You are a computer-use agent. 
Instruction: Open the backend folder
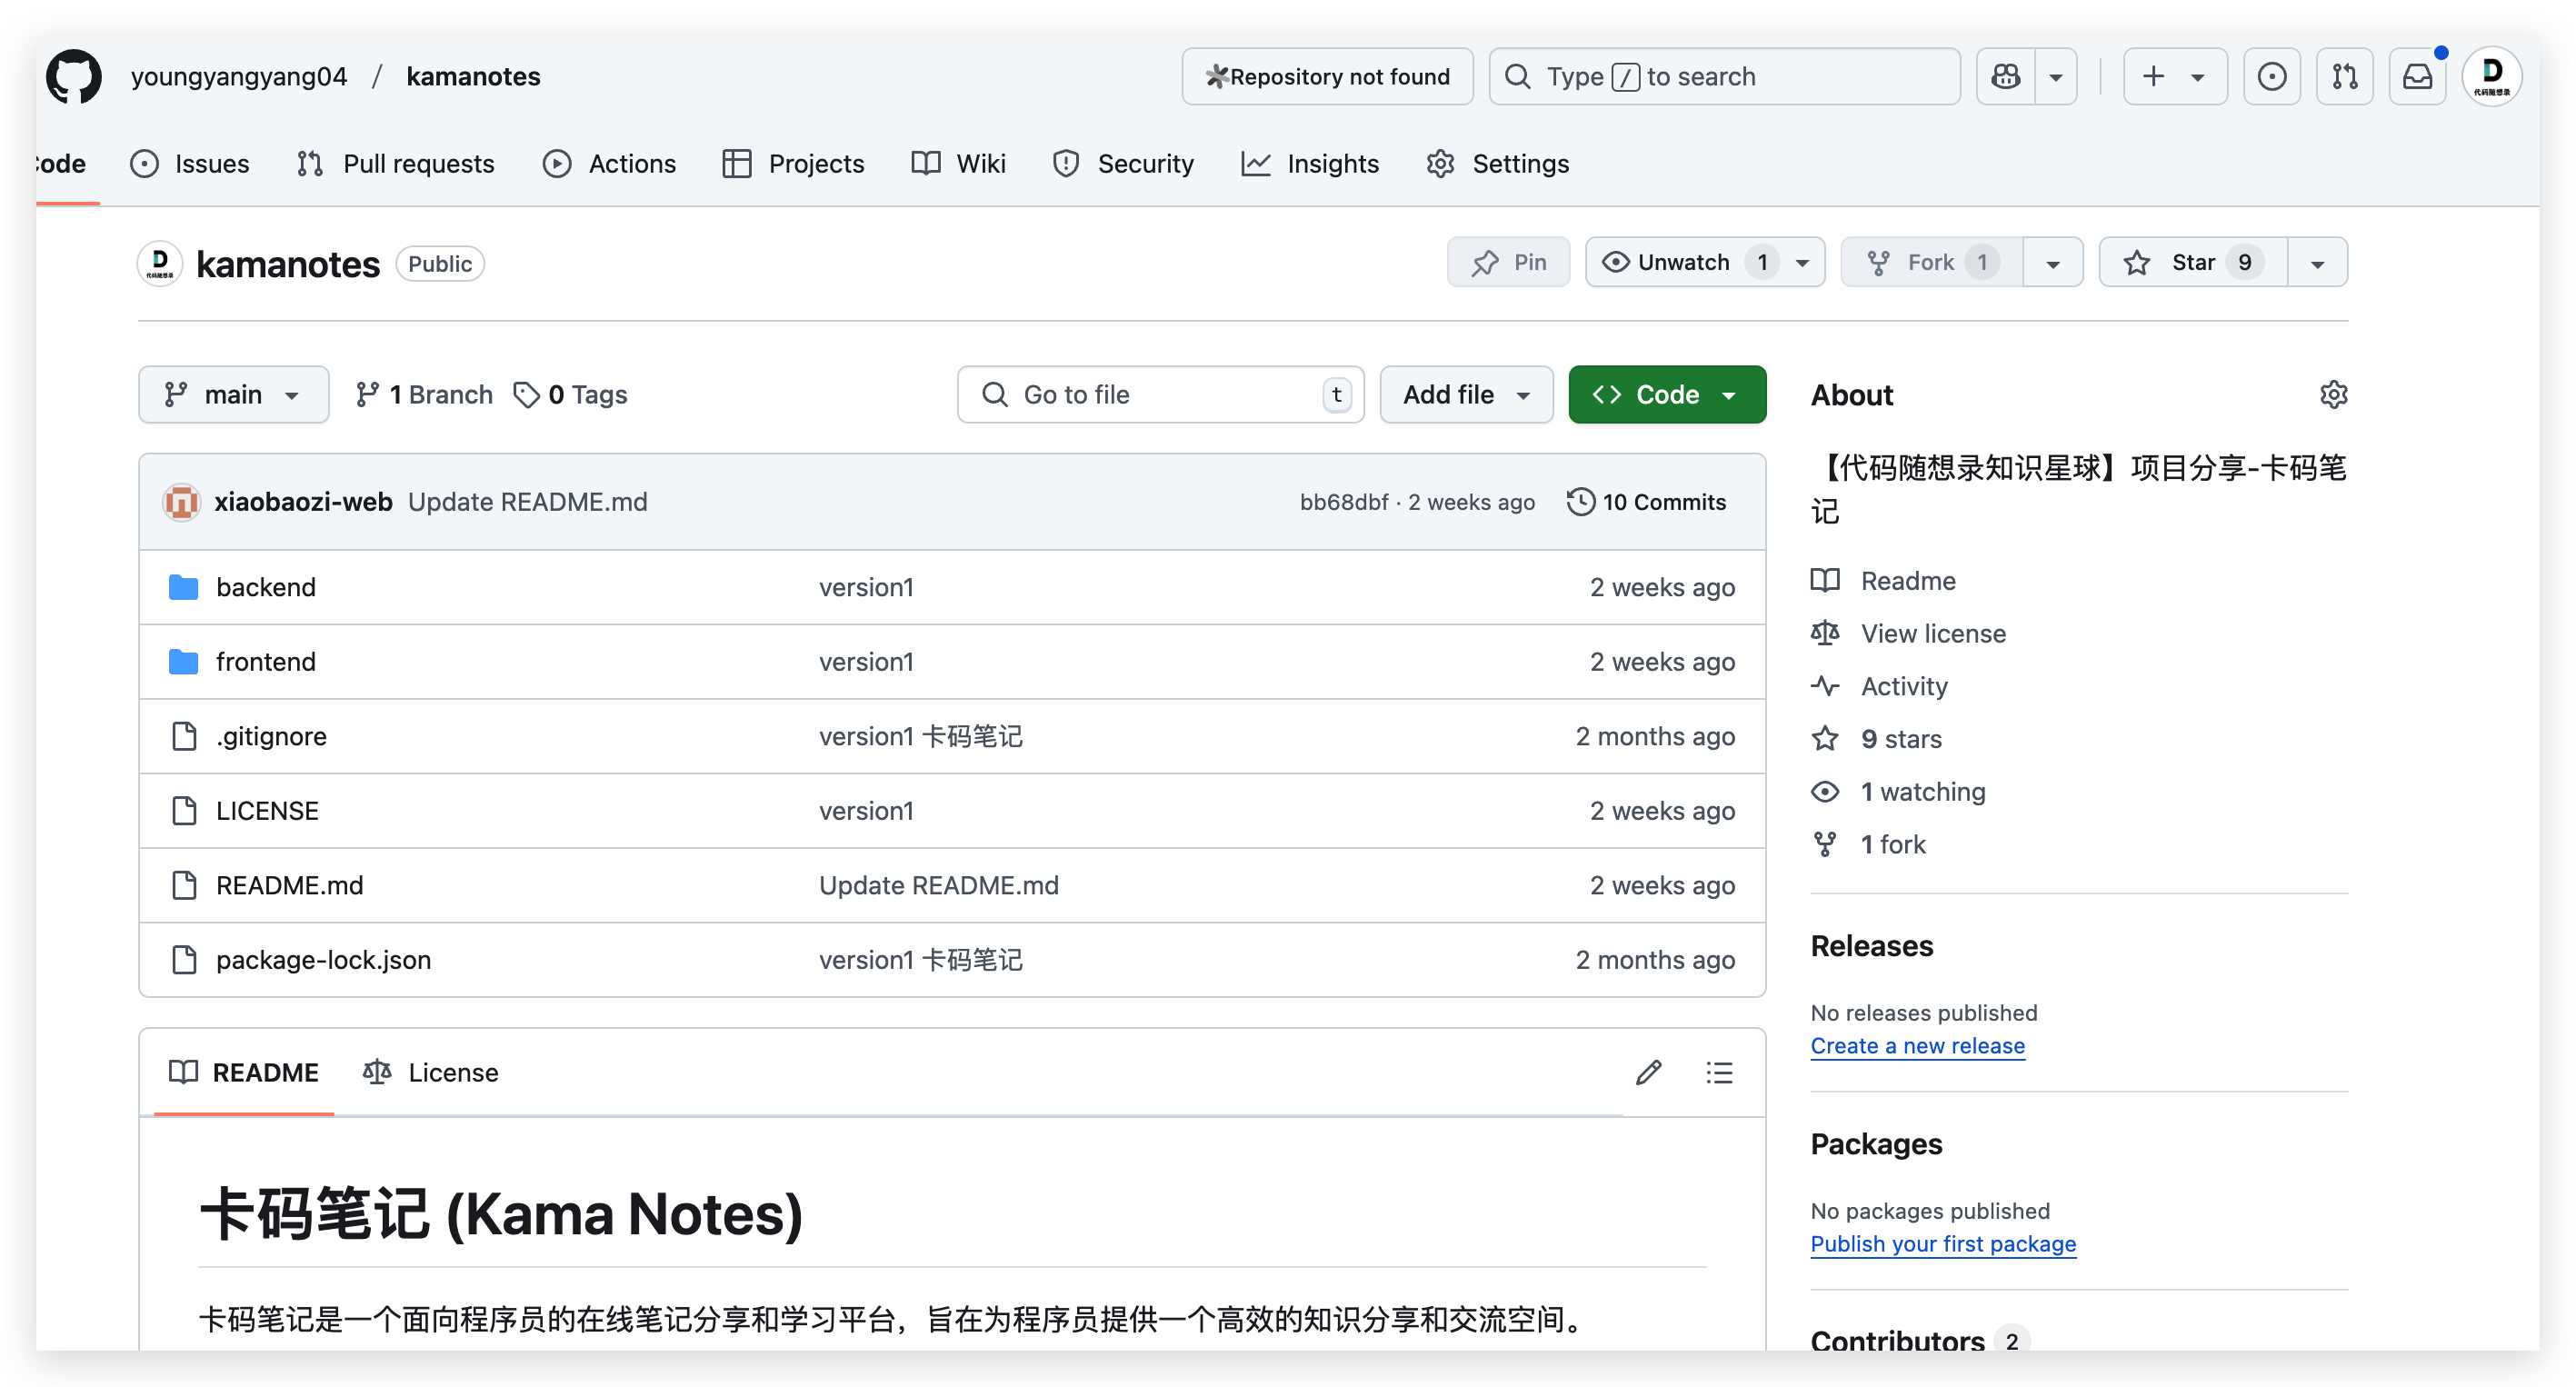[266, 587]
